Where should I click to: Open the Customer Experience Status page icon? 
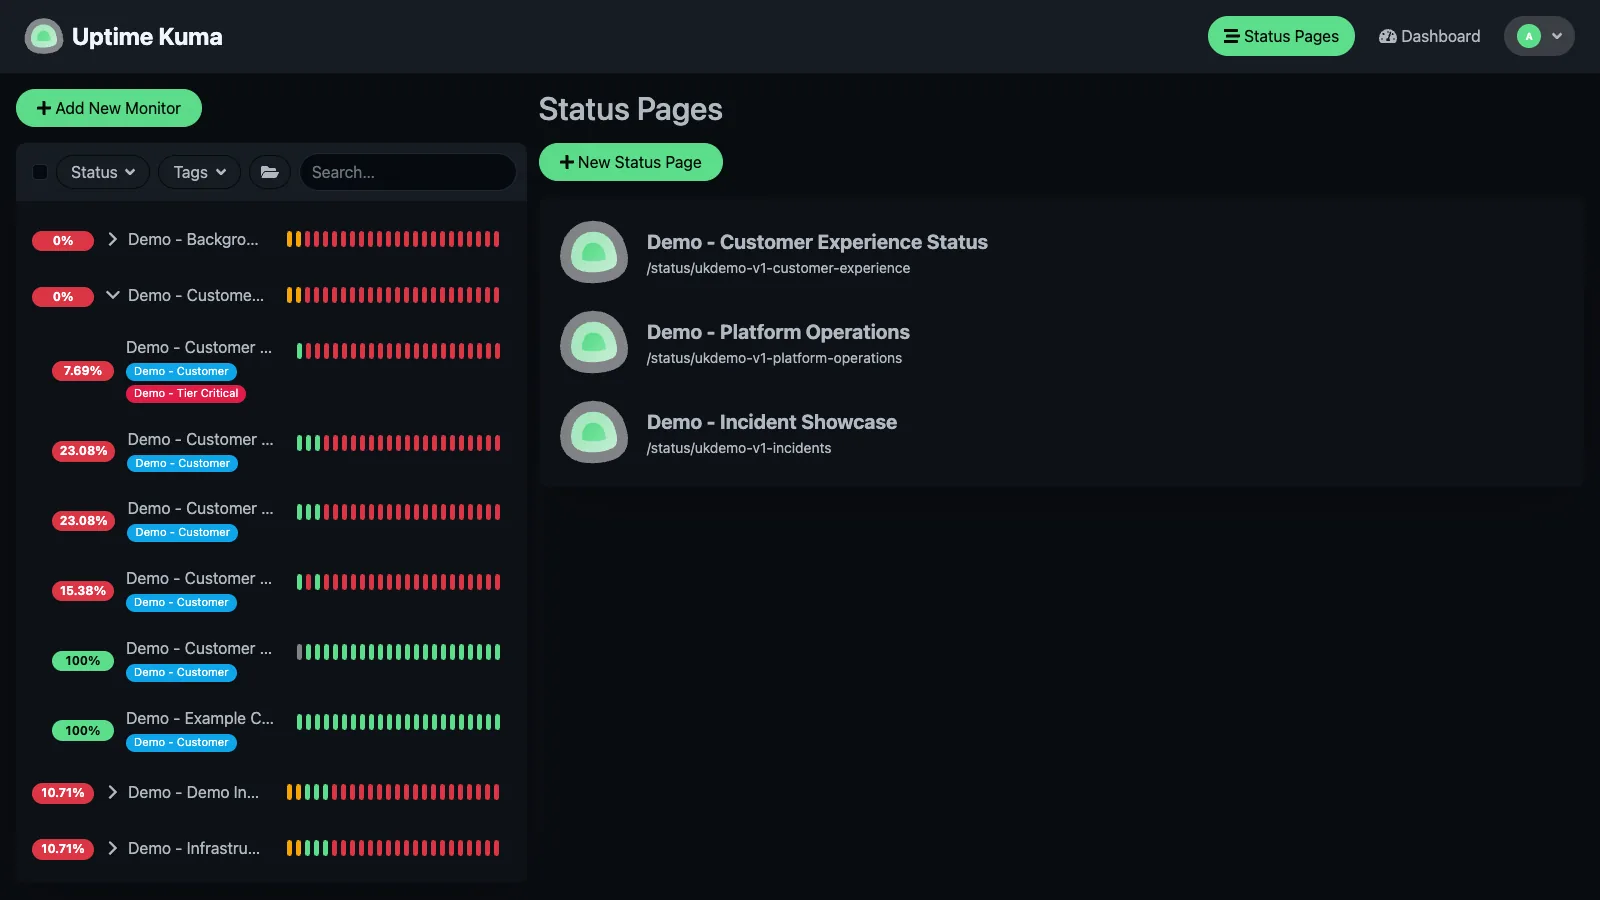pos(594,252)
